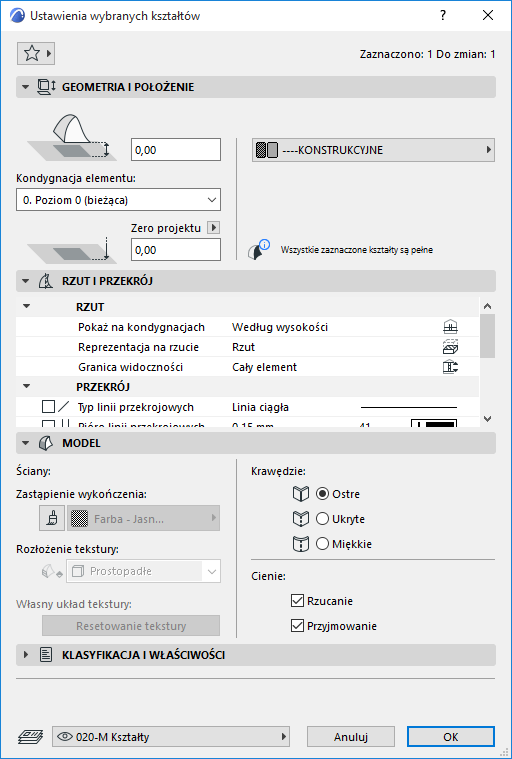512x759 pixels.
Task: Collapse the Geometria i Położenie panel
Action: coord(25,88)
